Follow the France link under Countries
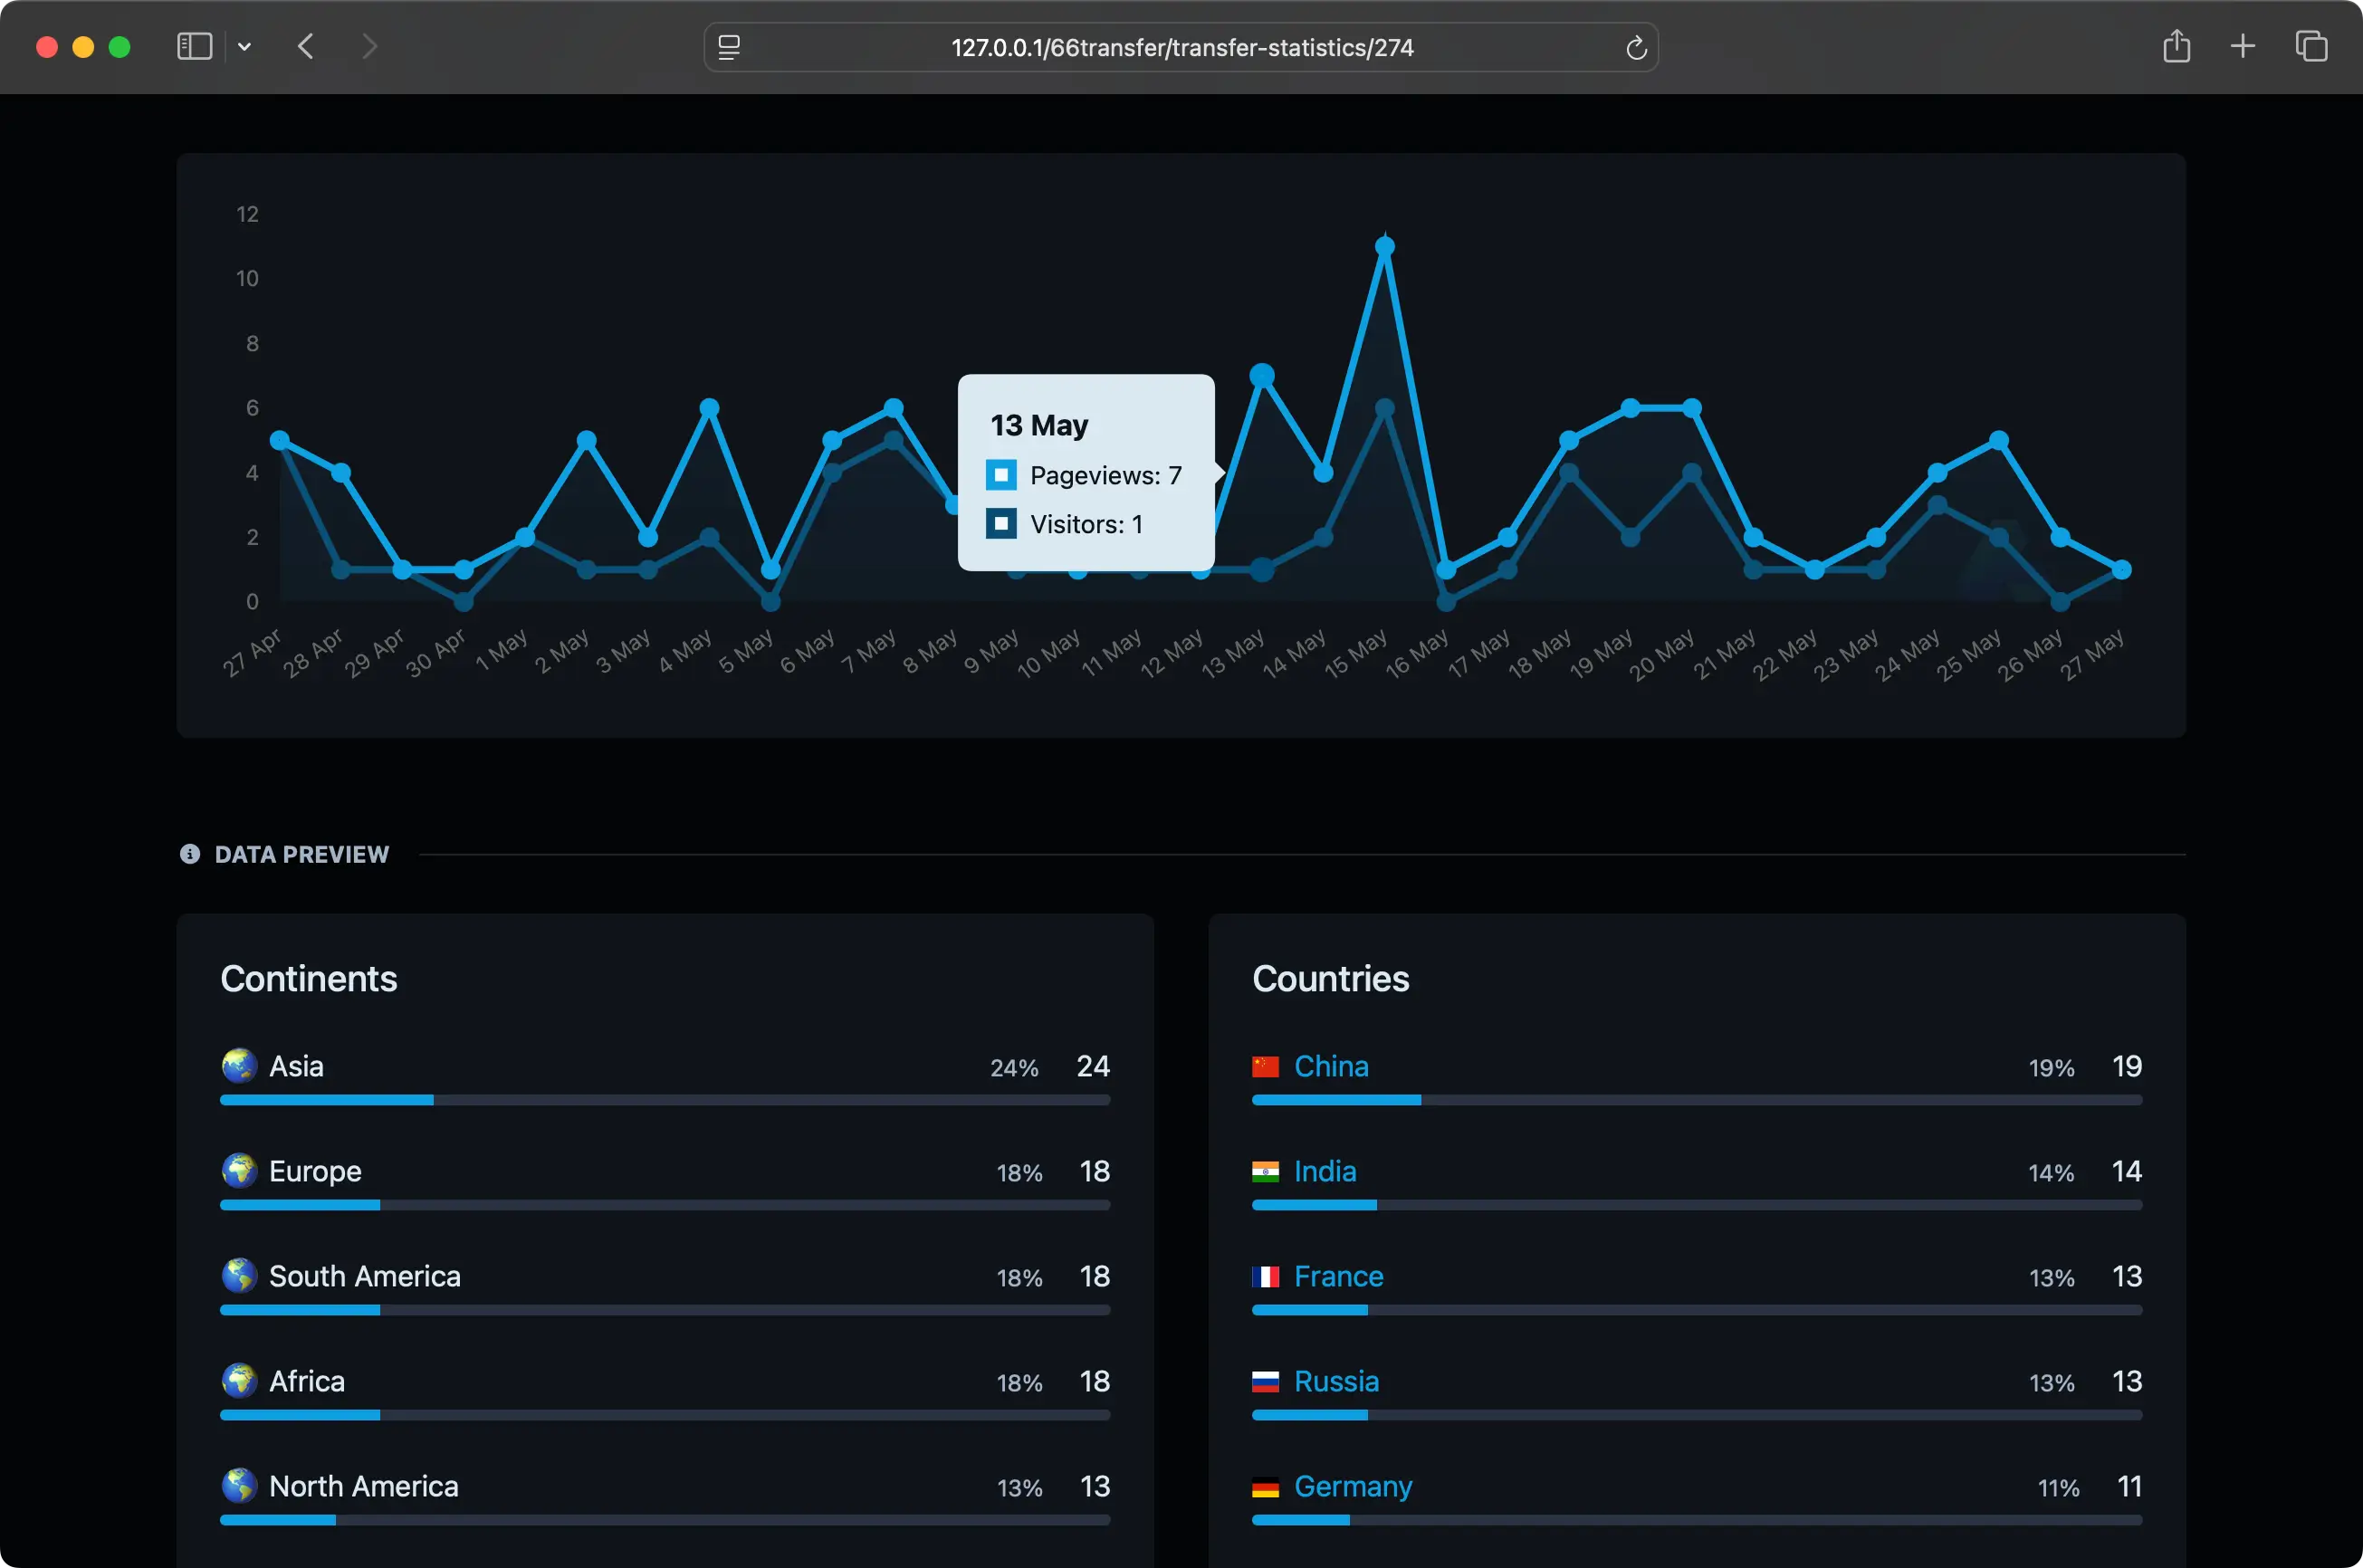 click(1338, 1276)
